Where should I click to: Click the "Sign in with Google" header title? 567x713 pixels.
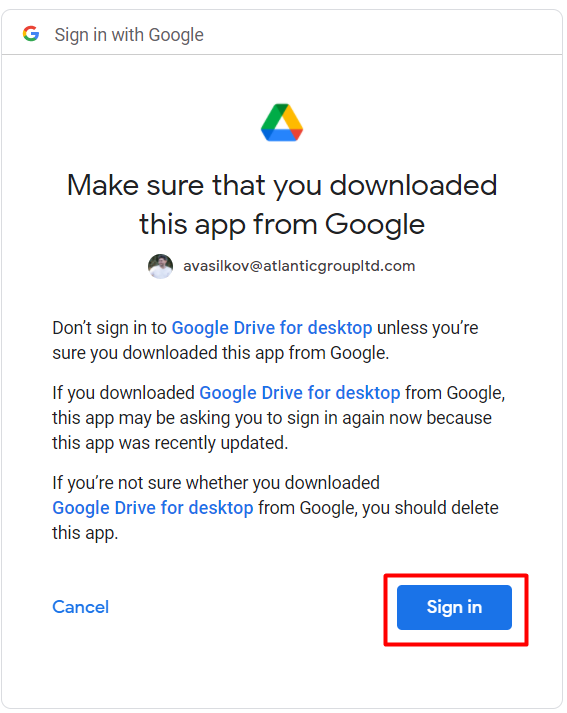pyautogui.click(x=129, y=35)
